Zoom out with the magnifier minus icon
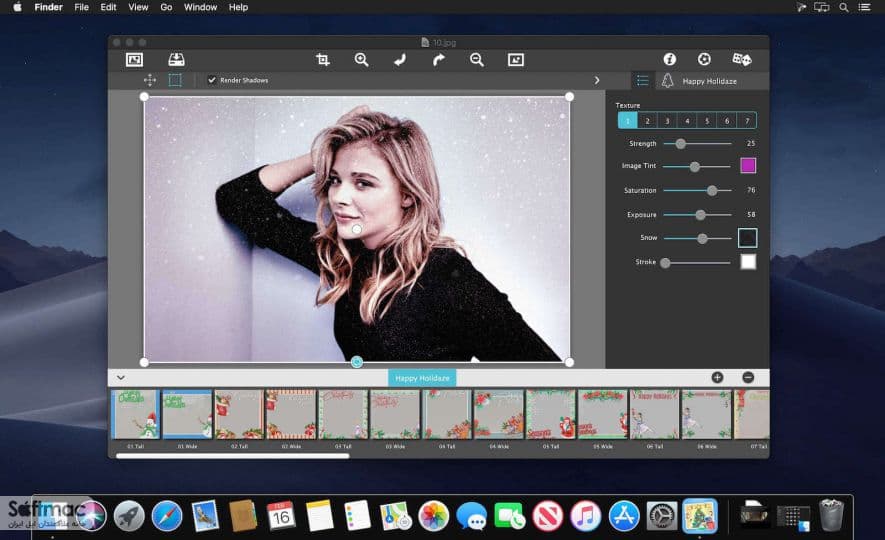 coord(477,60)
